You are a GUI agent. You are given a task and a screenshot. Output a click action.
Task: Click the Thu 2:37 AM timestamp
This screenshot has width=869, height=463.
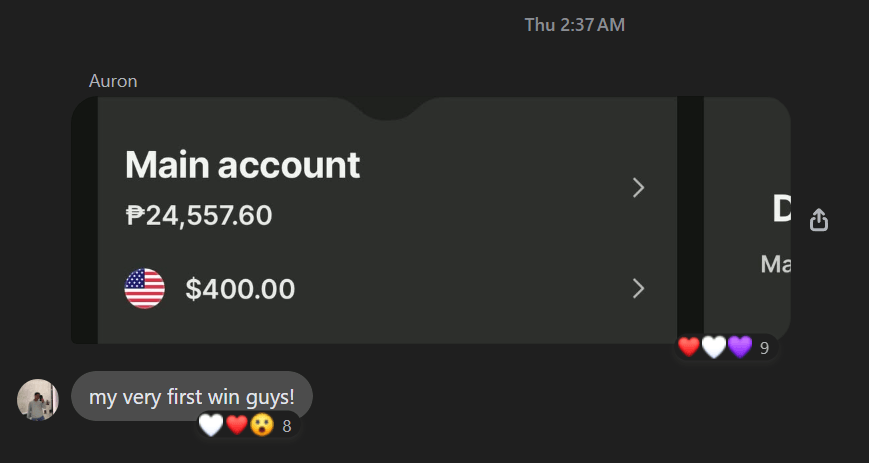575,25
